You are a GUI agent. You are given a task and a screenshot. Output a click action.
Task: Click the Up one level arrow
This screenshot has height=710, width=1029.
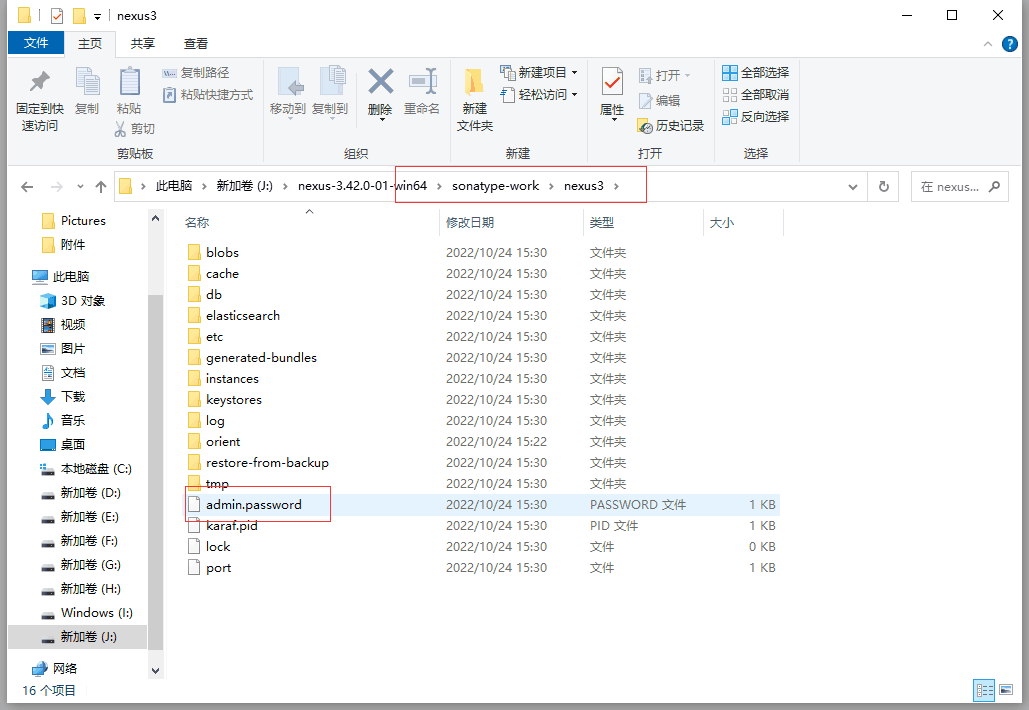click(100, 187)
